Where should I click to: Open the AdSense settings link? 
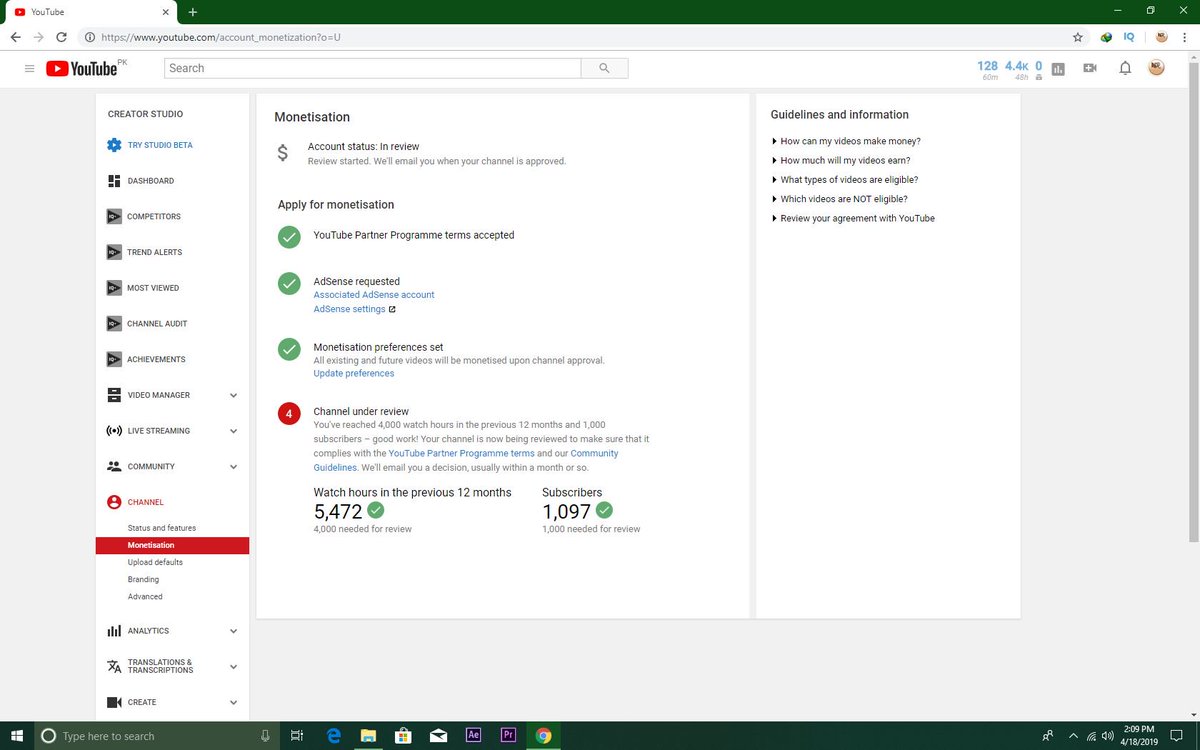coord(350,309)
